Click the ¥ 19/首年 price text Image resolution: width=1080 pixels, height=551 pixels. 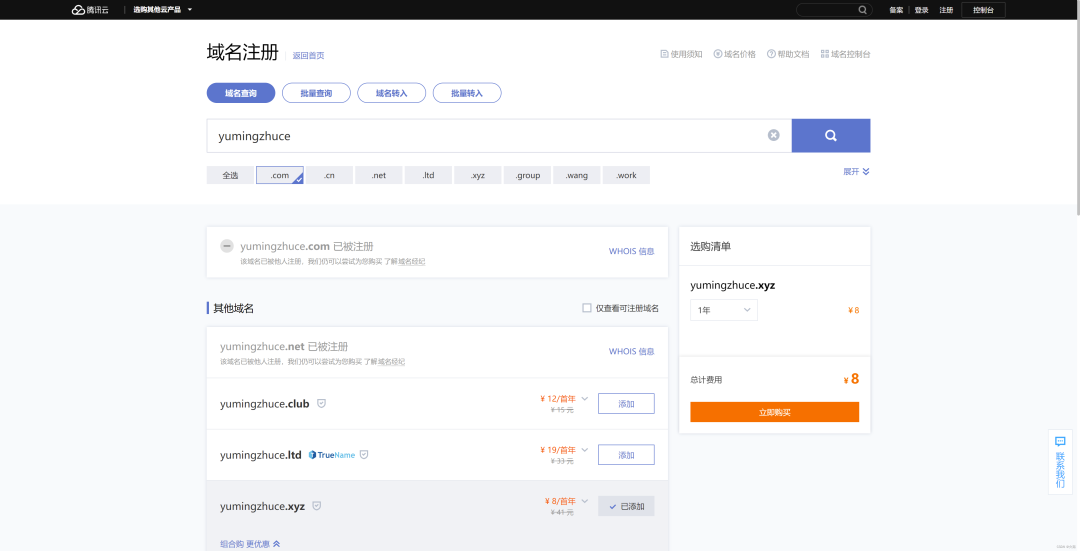[x=558, y=450]
